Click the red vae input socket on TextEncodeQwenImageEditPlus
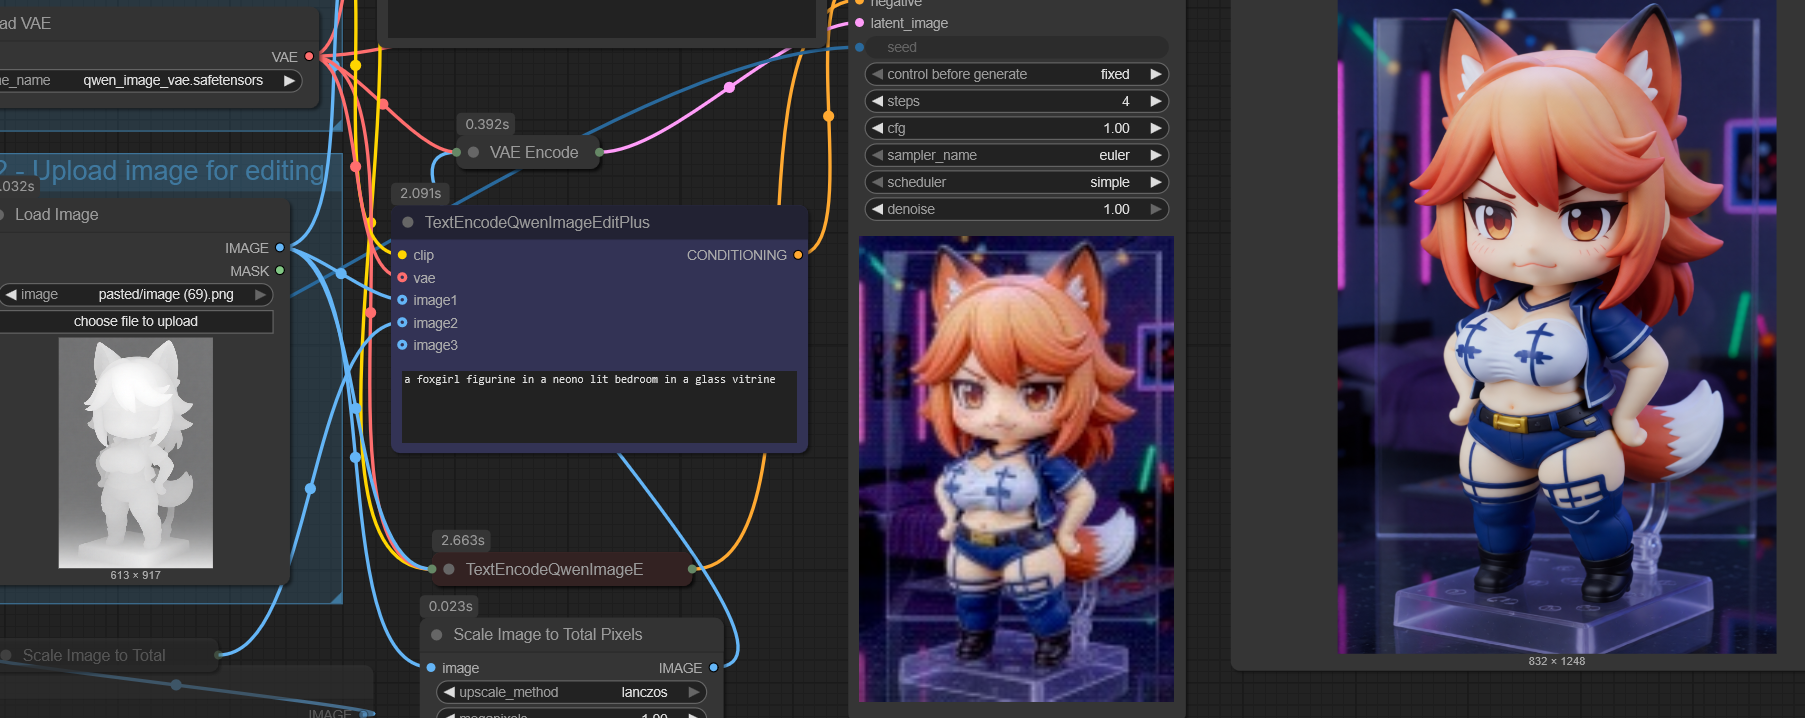1805x718 pixels. [402, 278]
